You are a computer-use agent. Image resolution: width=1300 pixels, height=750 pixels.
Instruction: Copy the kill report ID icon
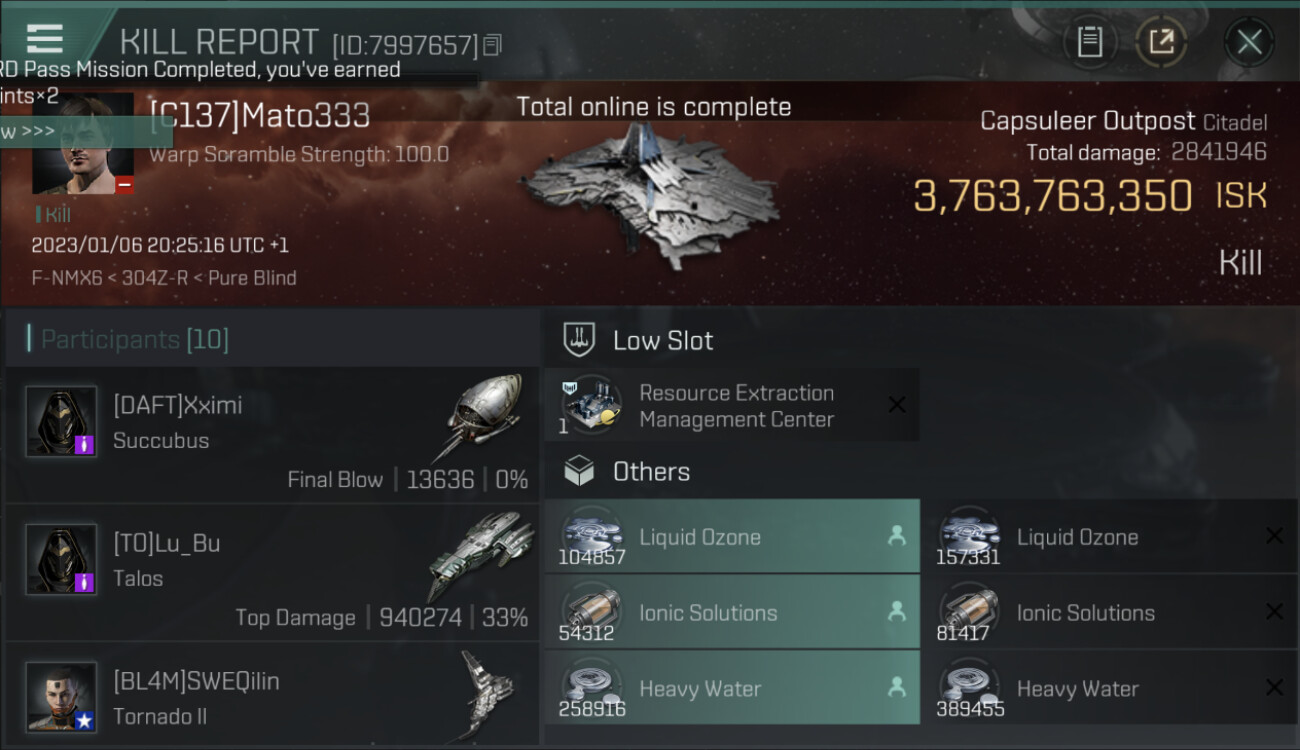tap(492, 45)
